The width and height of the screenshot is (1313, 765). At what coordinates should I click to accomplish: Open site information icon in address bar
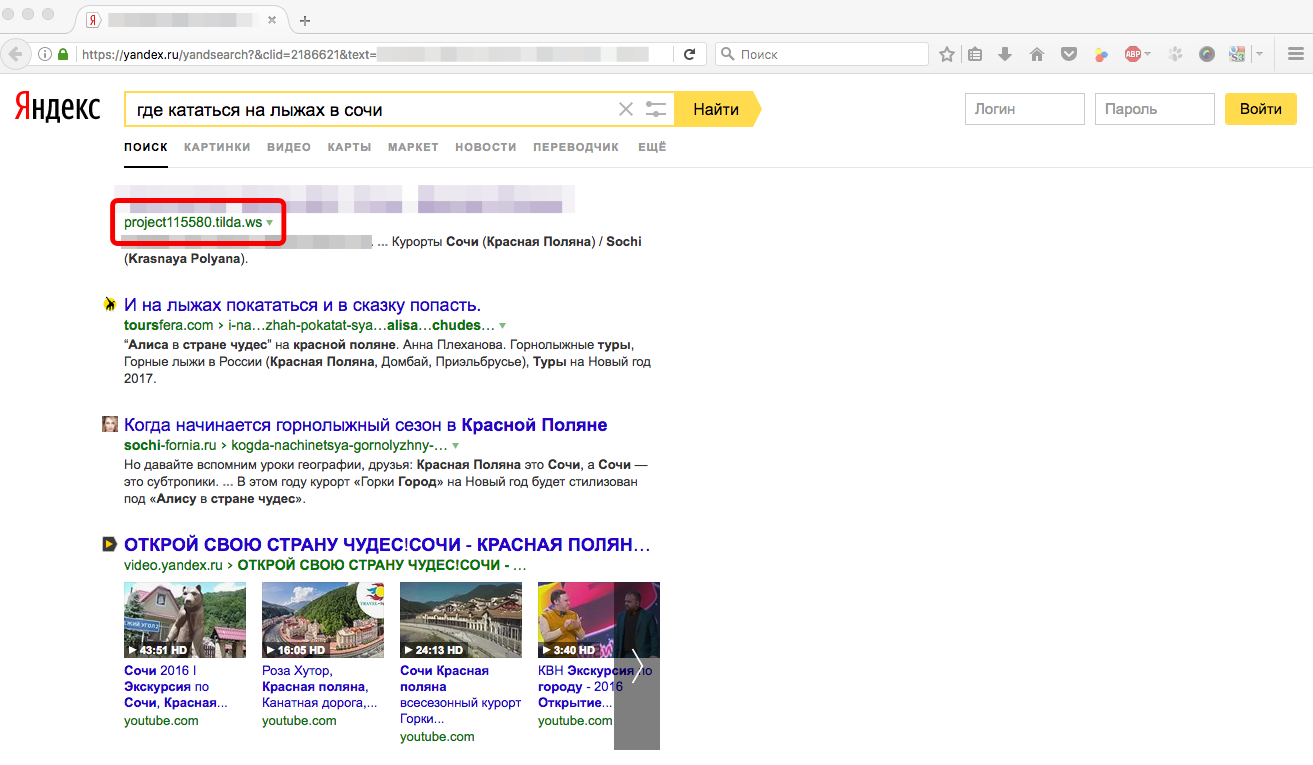(x=45, y=54)
